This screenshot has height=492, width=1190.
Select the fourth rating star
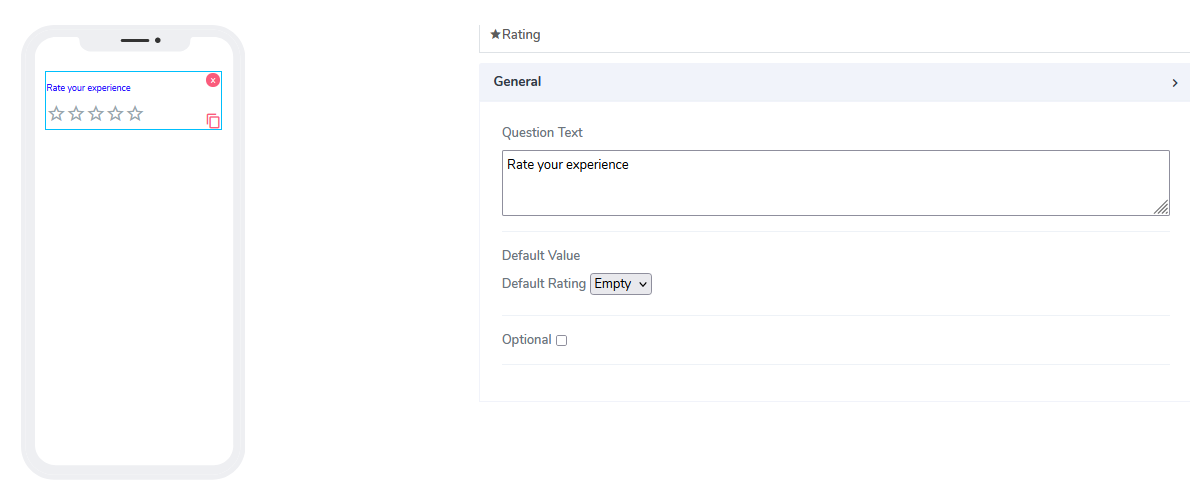point(115,114)
